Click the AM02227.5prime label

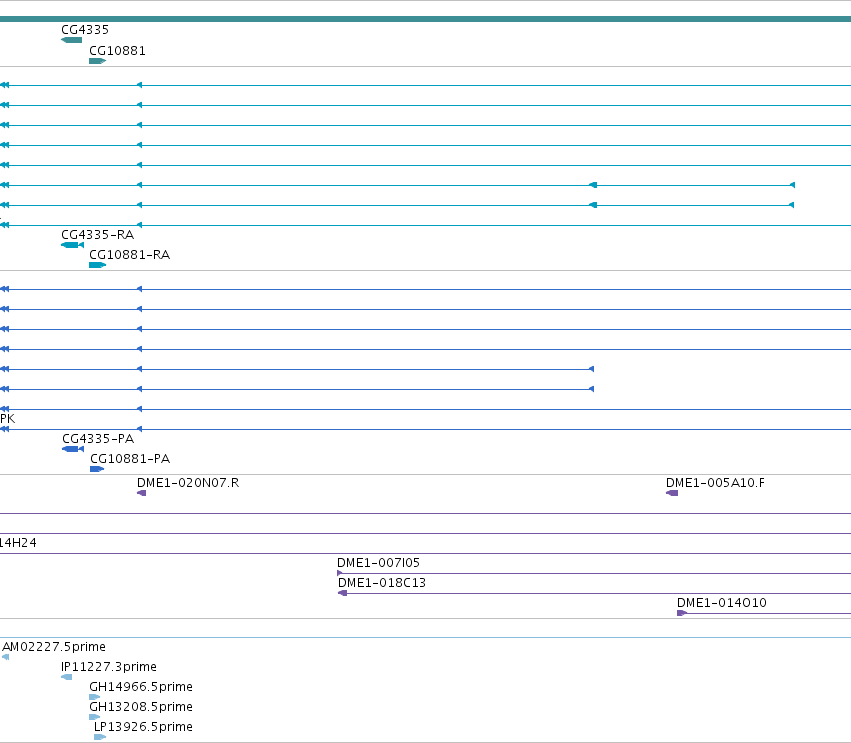coord(54,647)
